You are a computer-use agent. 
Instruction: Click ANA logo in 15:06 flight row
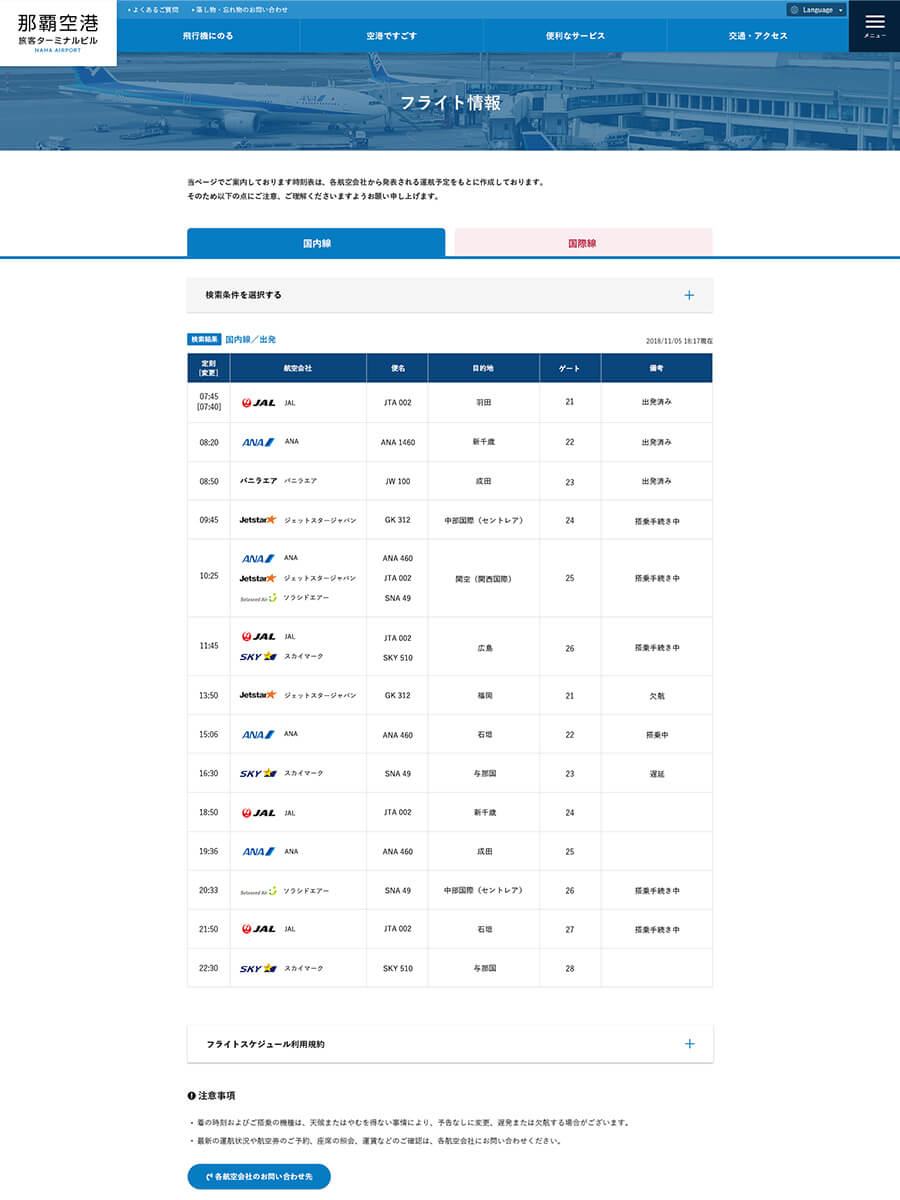[258, 734]
